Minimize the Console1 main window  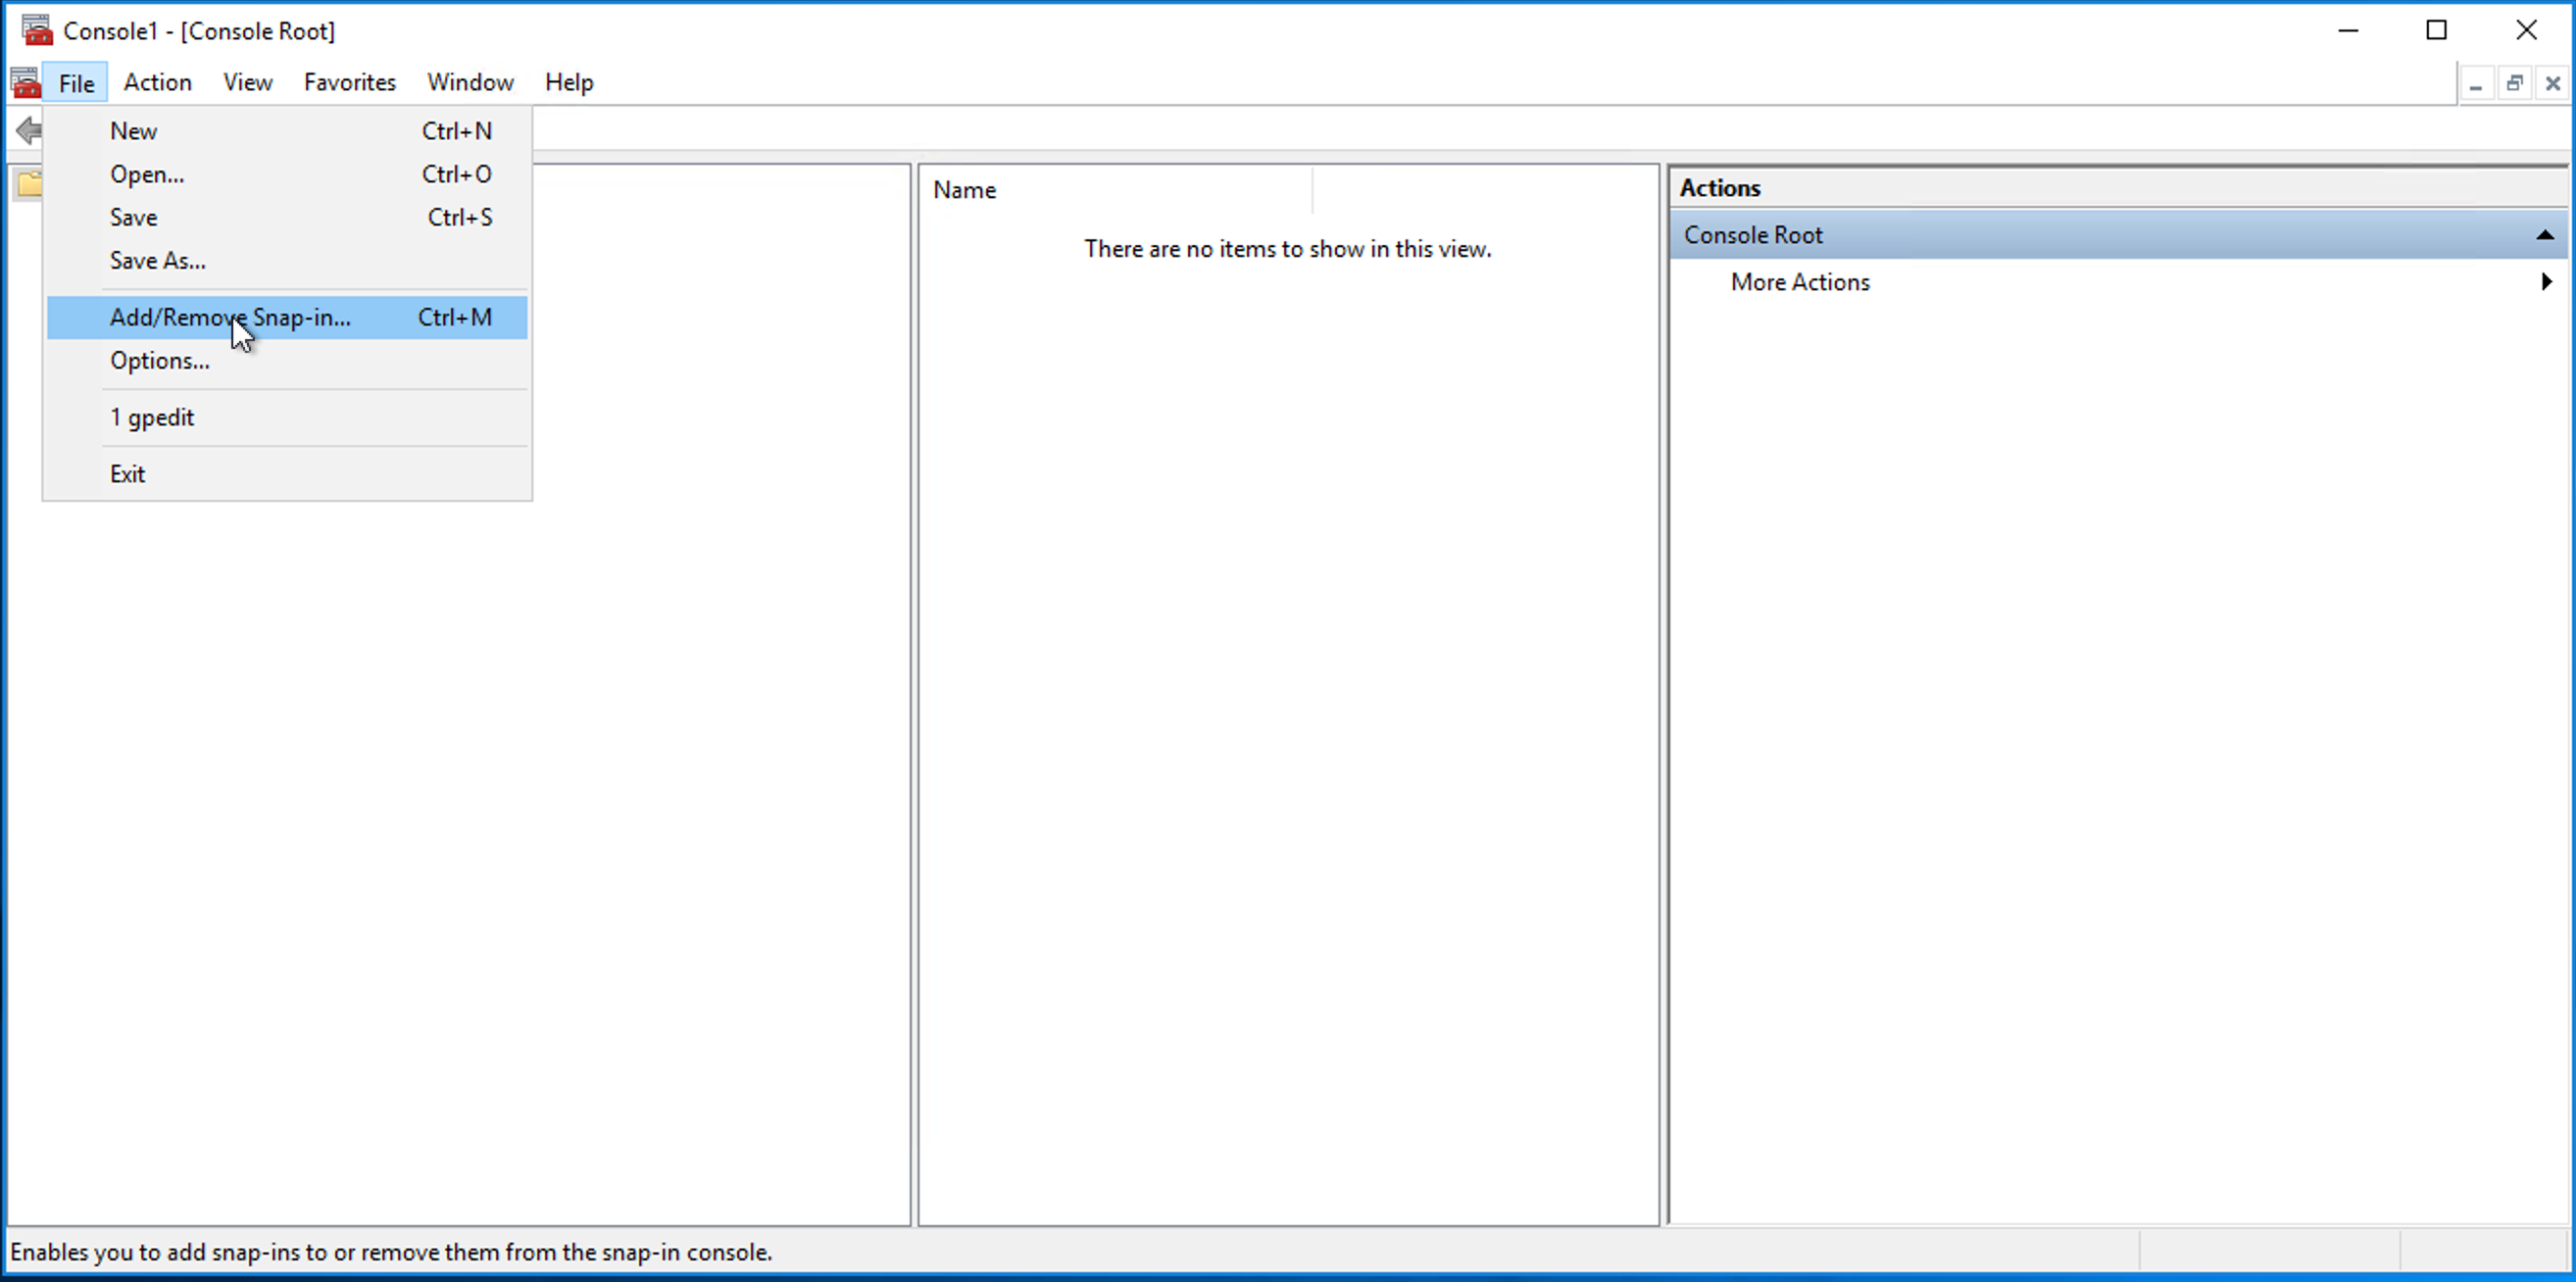tap(2348, 31)
